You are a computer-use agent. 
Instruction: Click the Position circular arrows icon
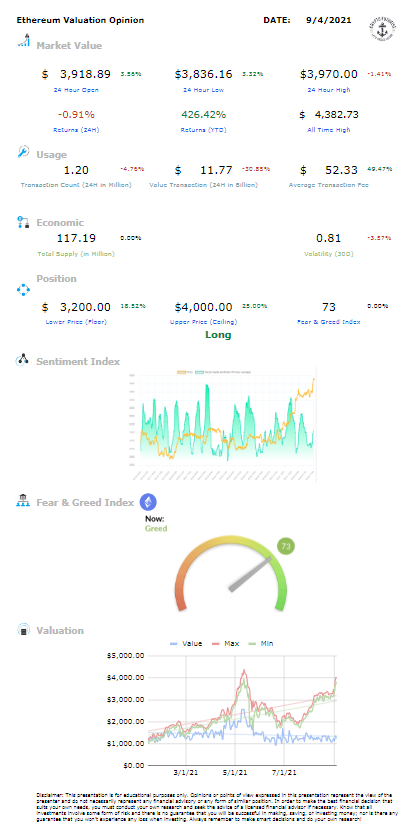(x=24, y=289)
